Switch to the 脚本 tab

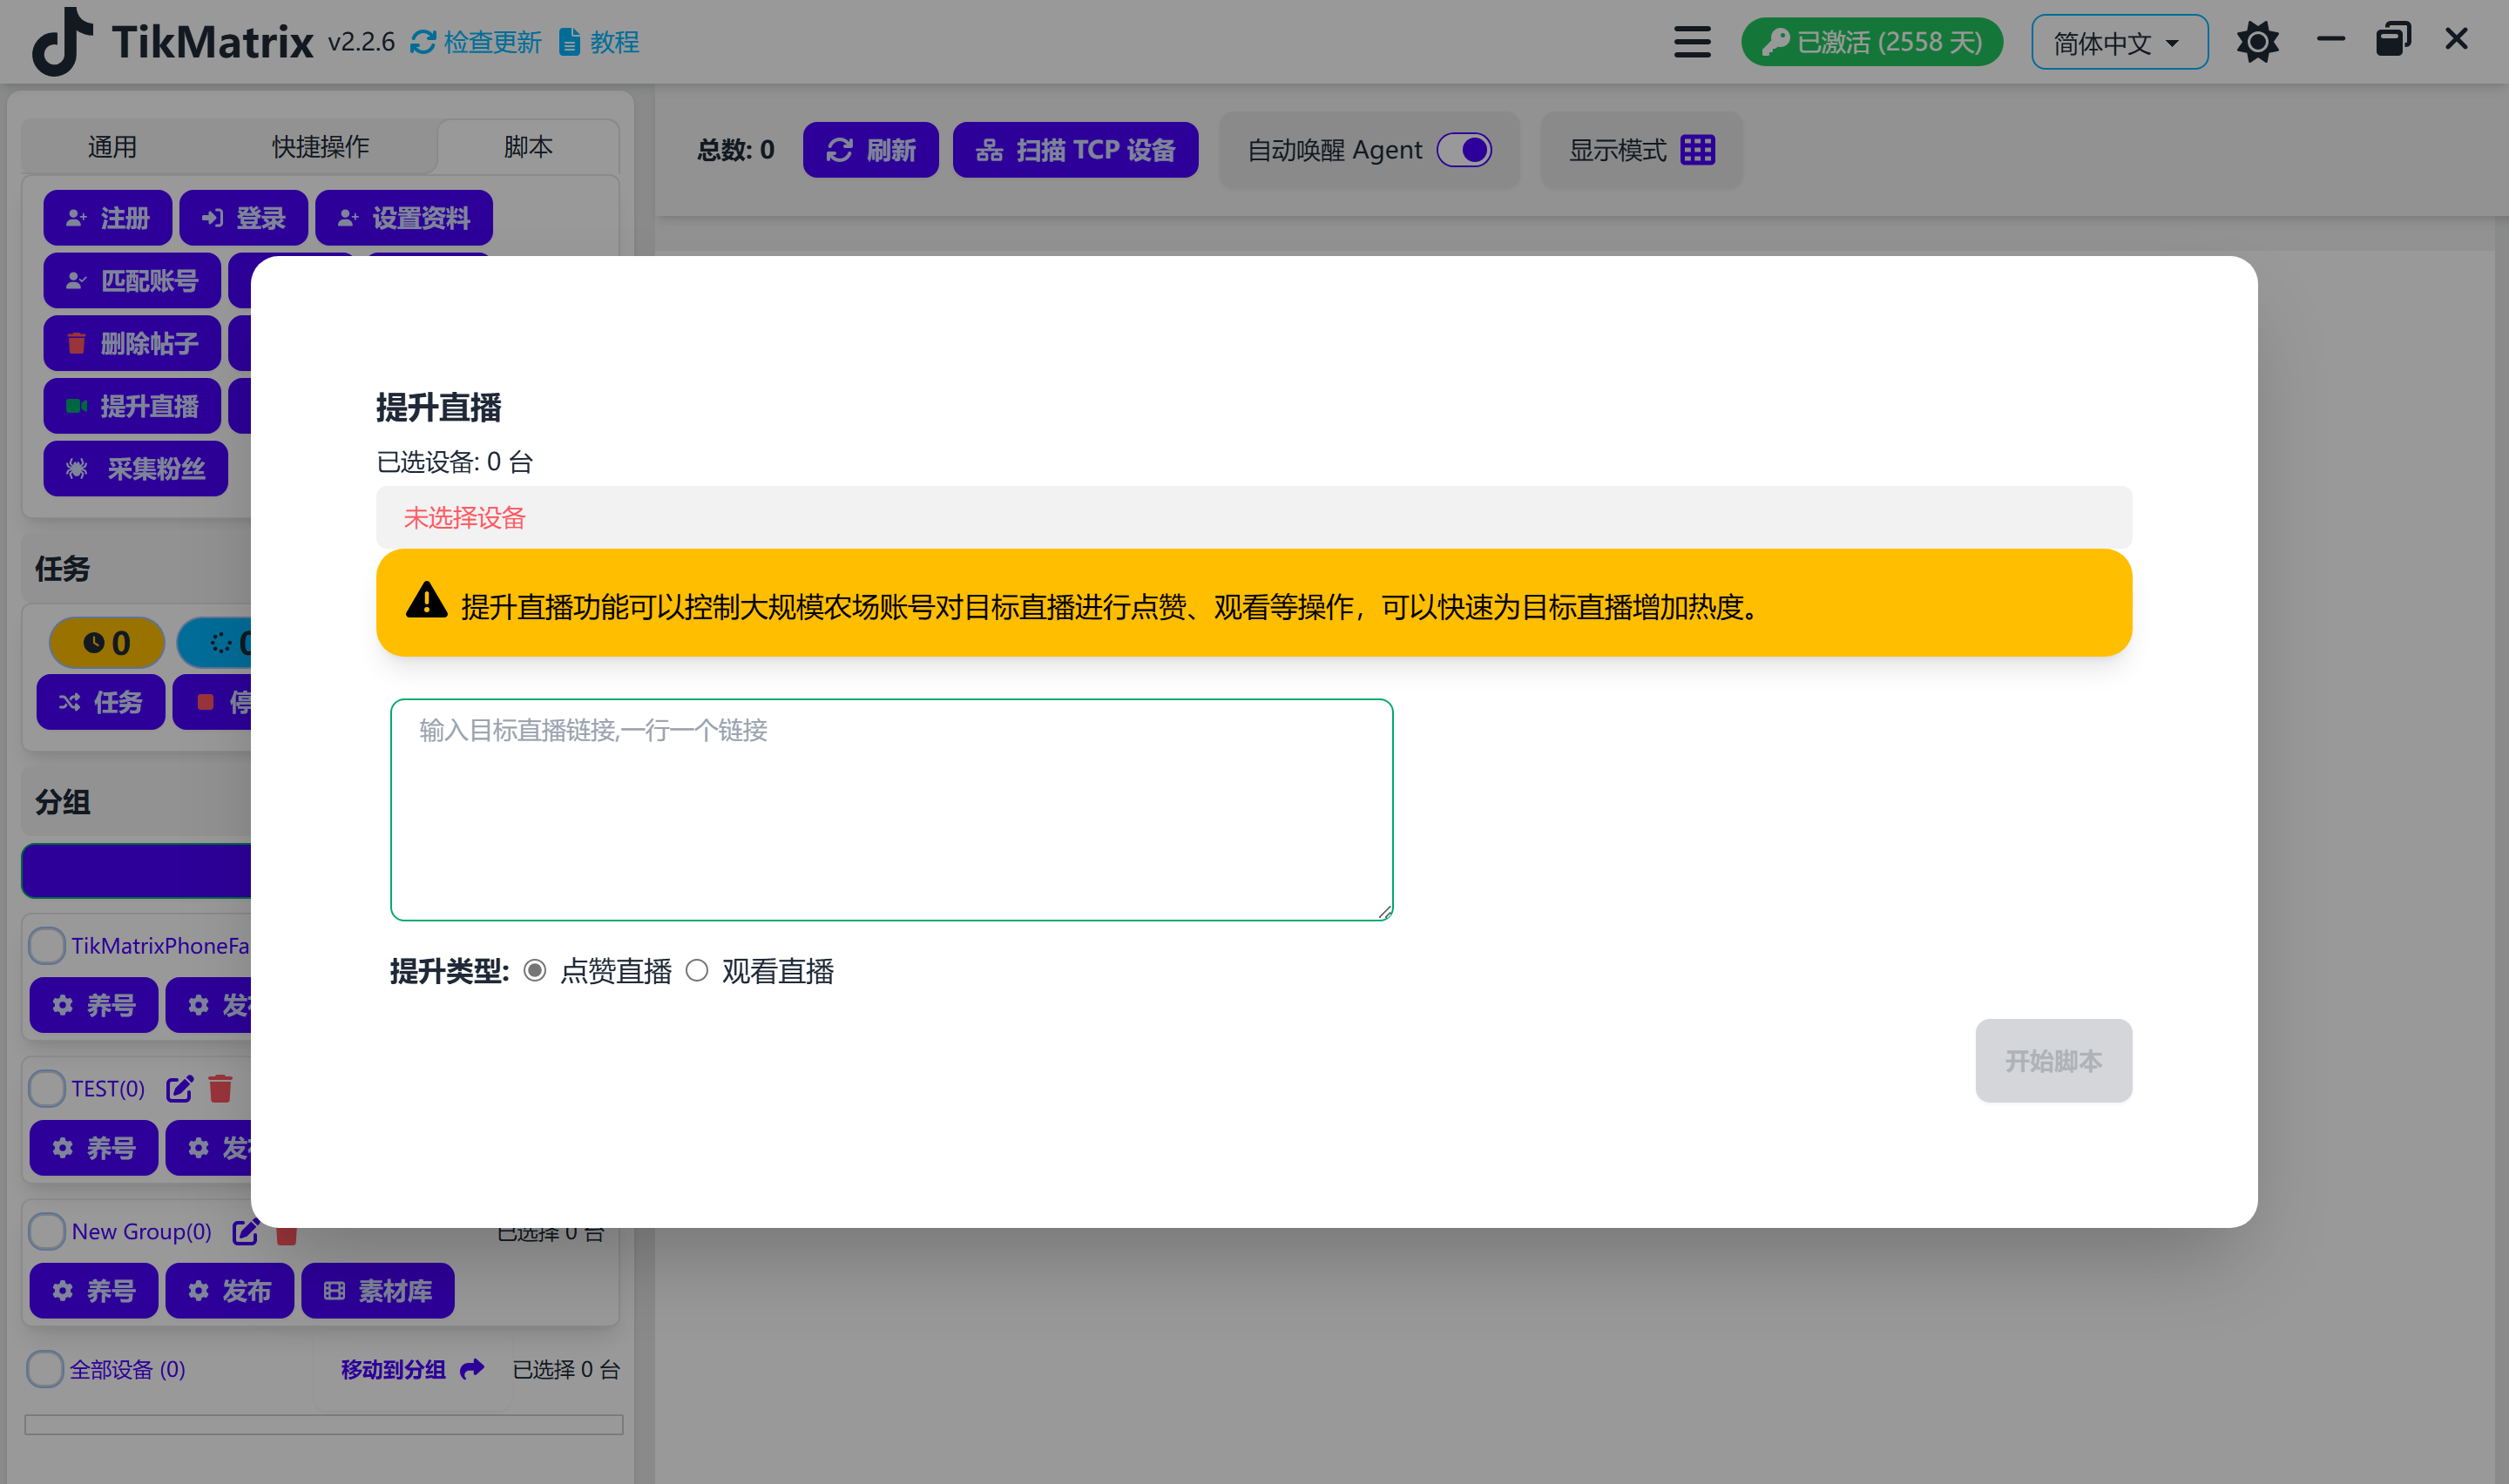click(x=528, y=147)
